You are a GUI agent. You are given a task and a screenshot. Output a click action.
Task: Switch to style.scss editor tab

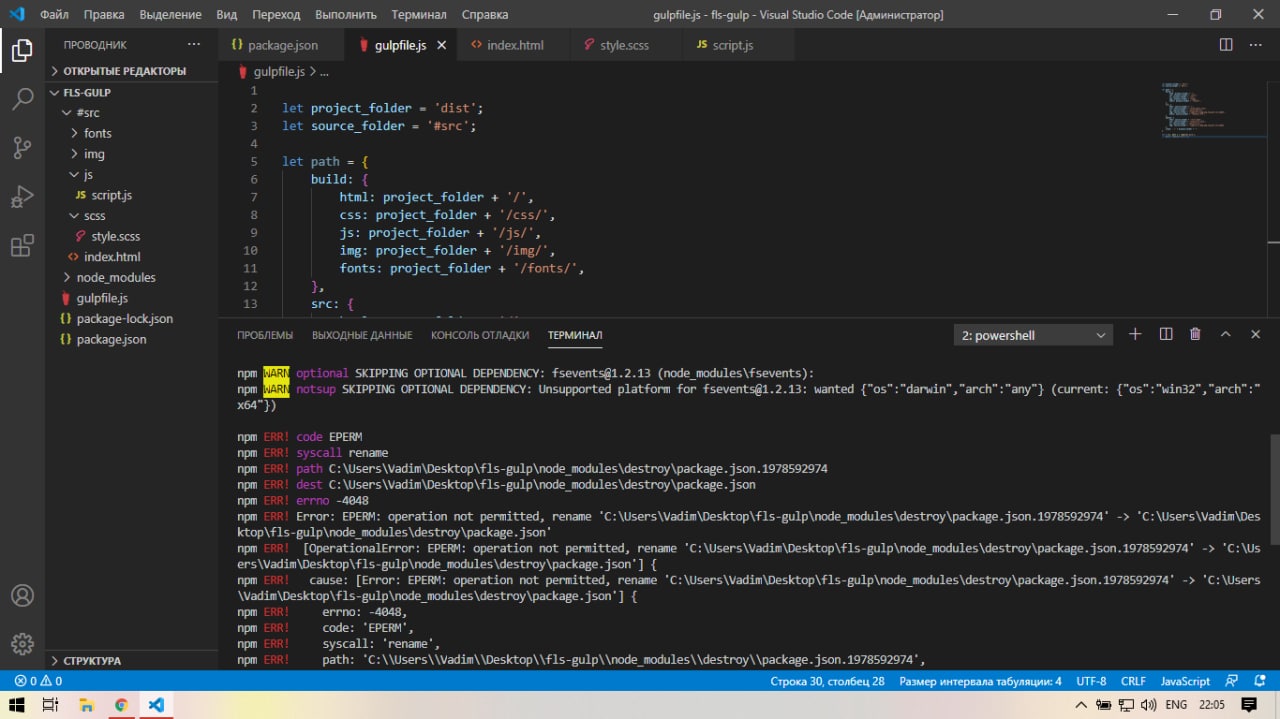(624, 45)
